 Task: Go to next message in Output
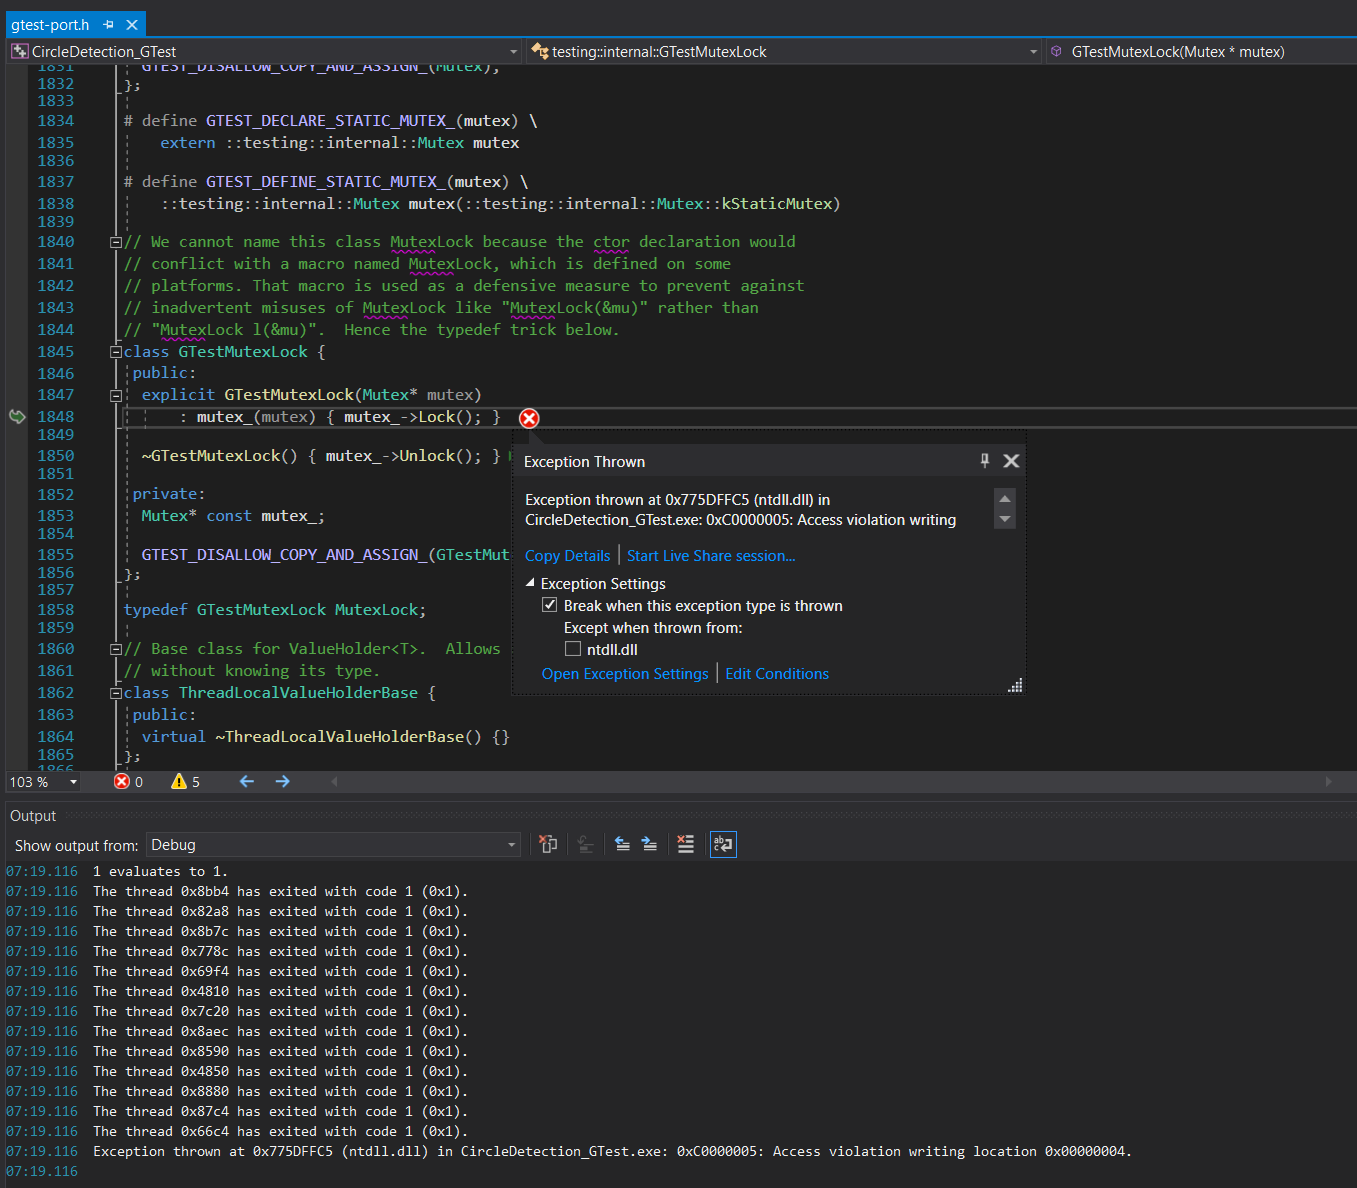click(649, 844)
